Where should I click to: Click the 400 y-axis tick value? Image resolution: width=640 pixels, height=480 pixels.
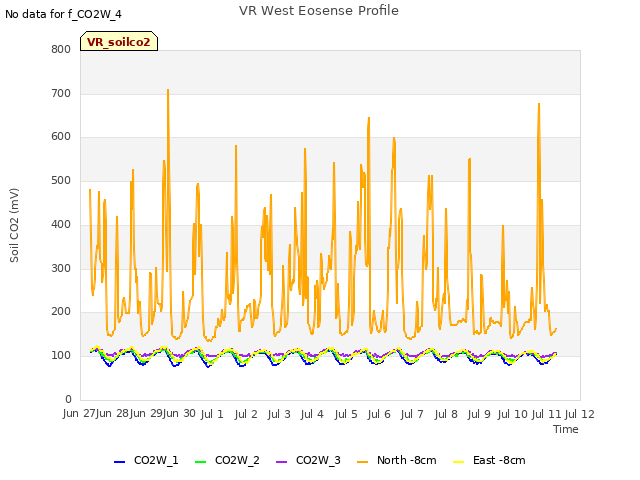[x=61, y=224]
